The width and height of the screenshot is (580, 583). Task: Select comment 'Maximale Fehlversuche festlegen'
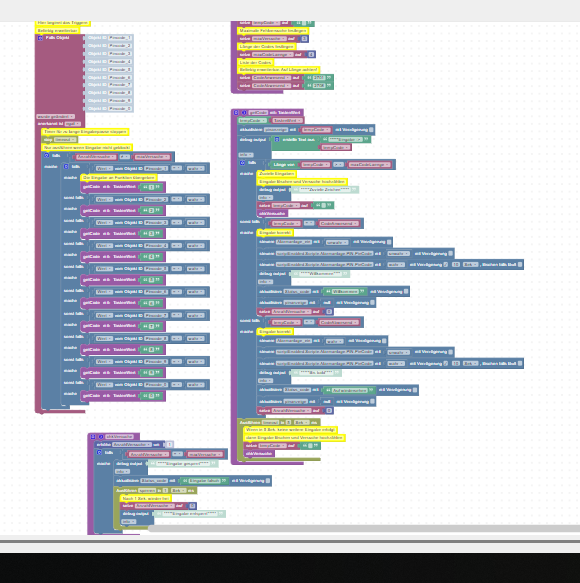point(273,31)
